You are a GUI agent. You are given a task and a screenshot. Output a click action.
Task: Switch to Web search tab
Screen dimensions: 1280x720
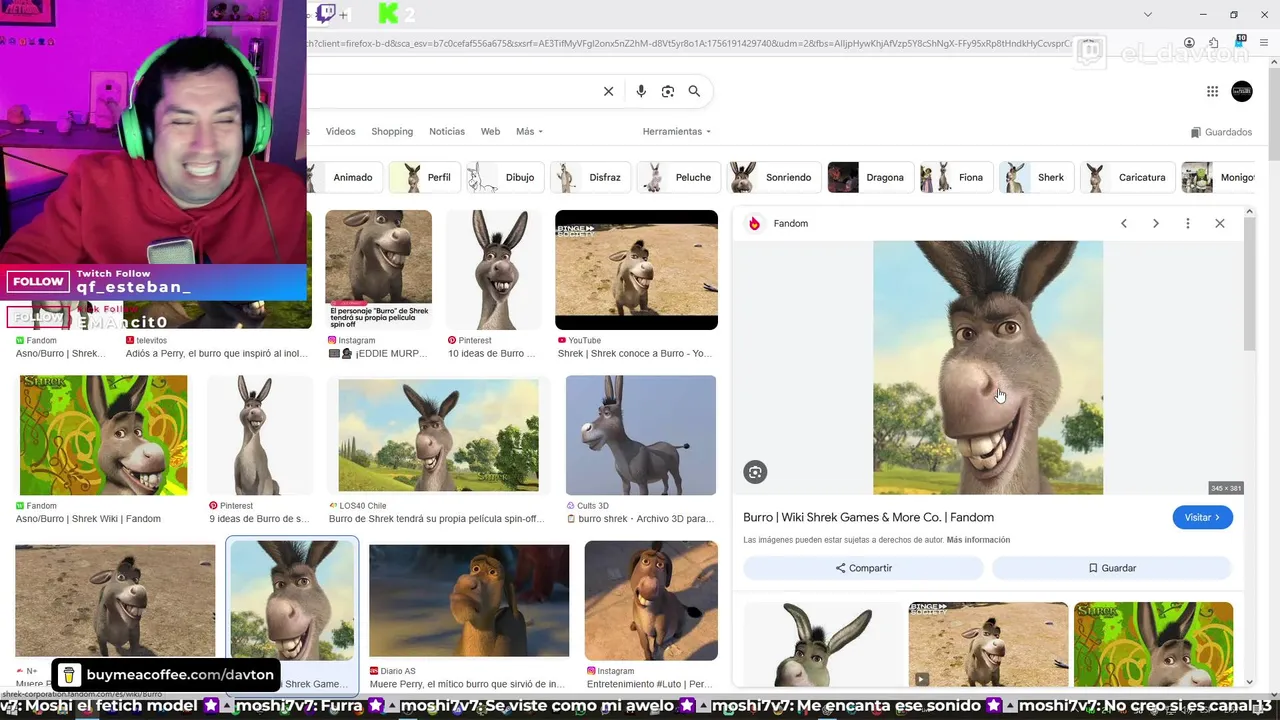pyautogui.click(x=490, y=132)
